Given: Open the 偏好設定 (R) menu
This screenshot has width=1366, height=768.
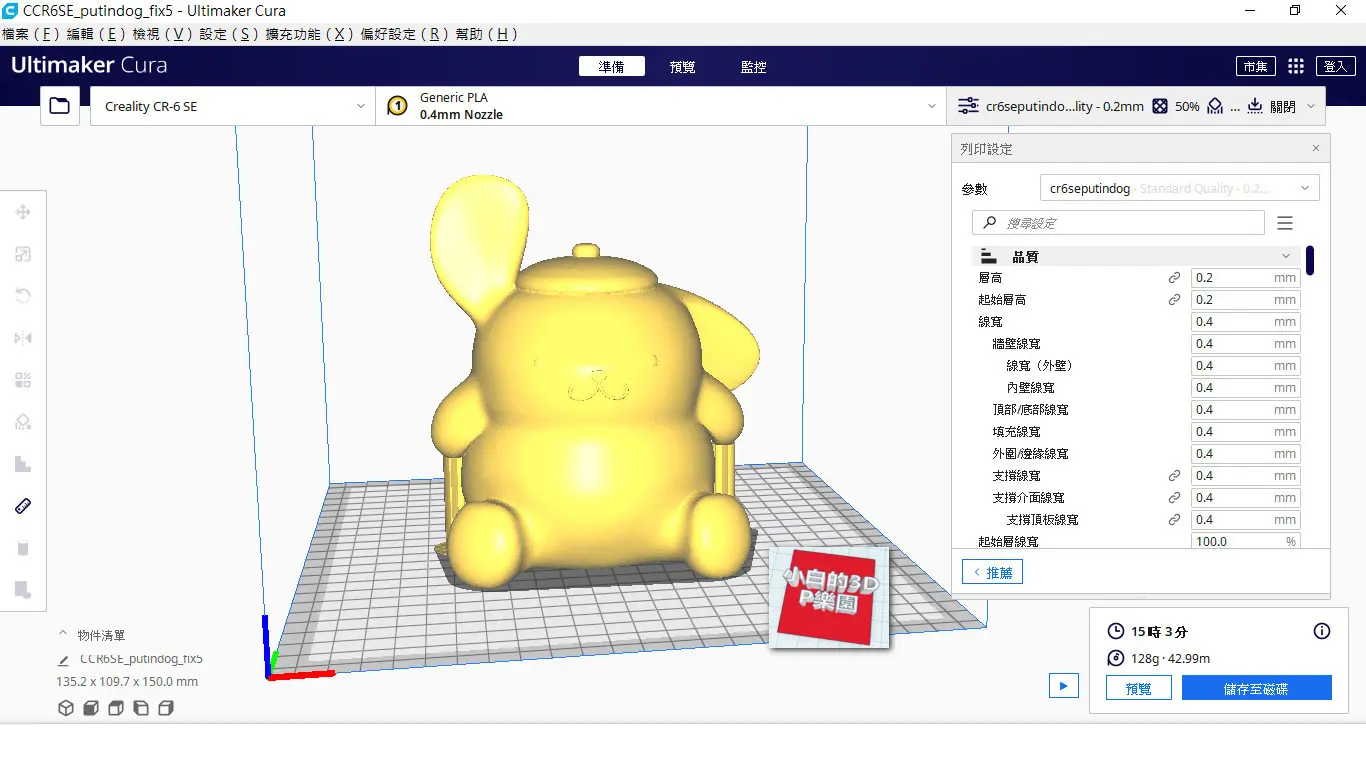Looking at the screenshot, I should (405, 34).
